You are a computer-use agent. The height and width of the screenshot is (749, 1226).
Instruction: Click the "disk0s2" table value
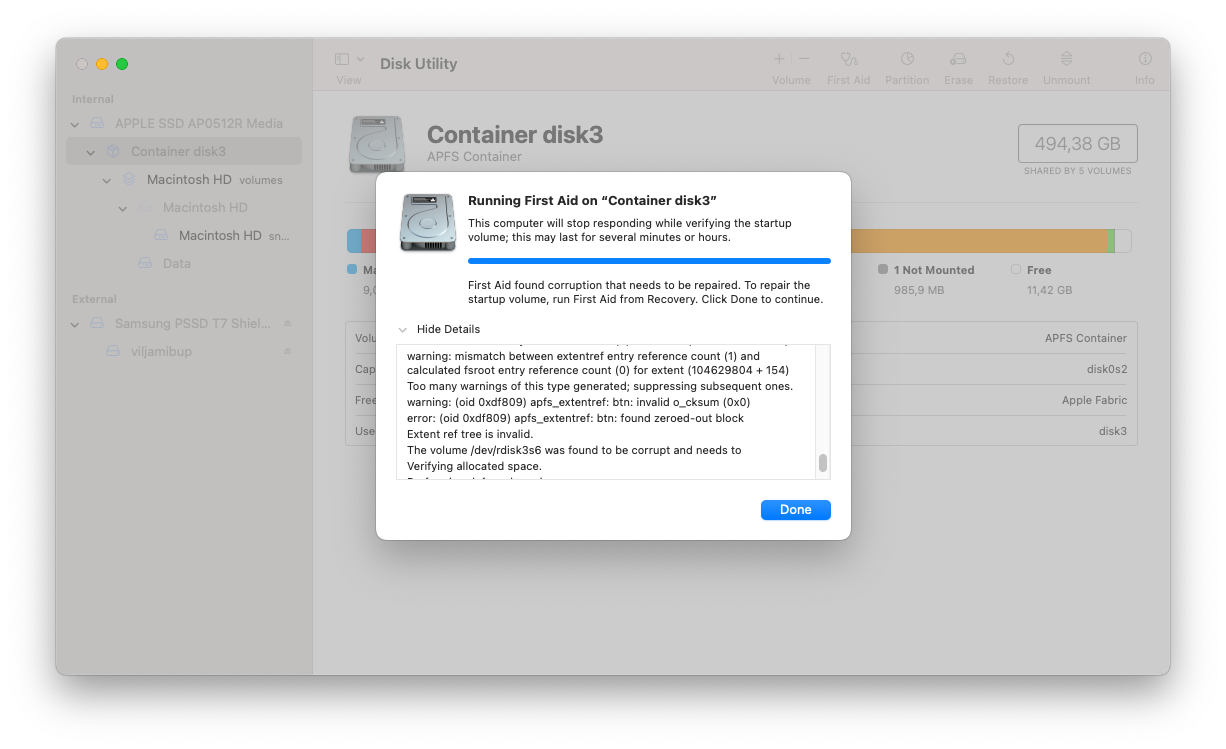[1107, 369]
